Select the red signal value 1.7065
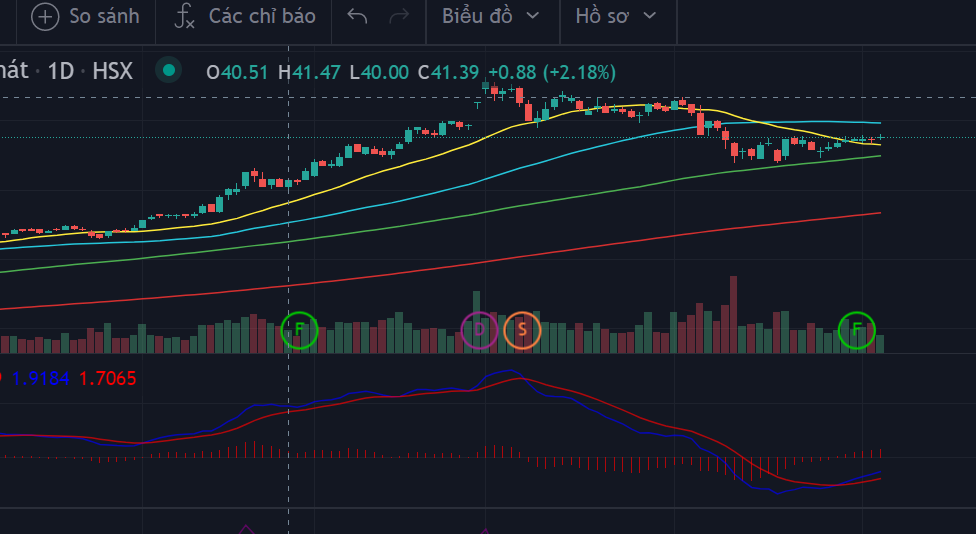The height and width of the screenshot is (534, 976). (108, 379)
